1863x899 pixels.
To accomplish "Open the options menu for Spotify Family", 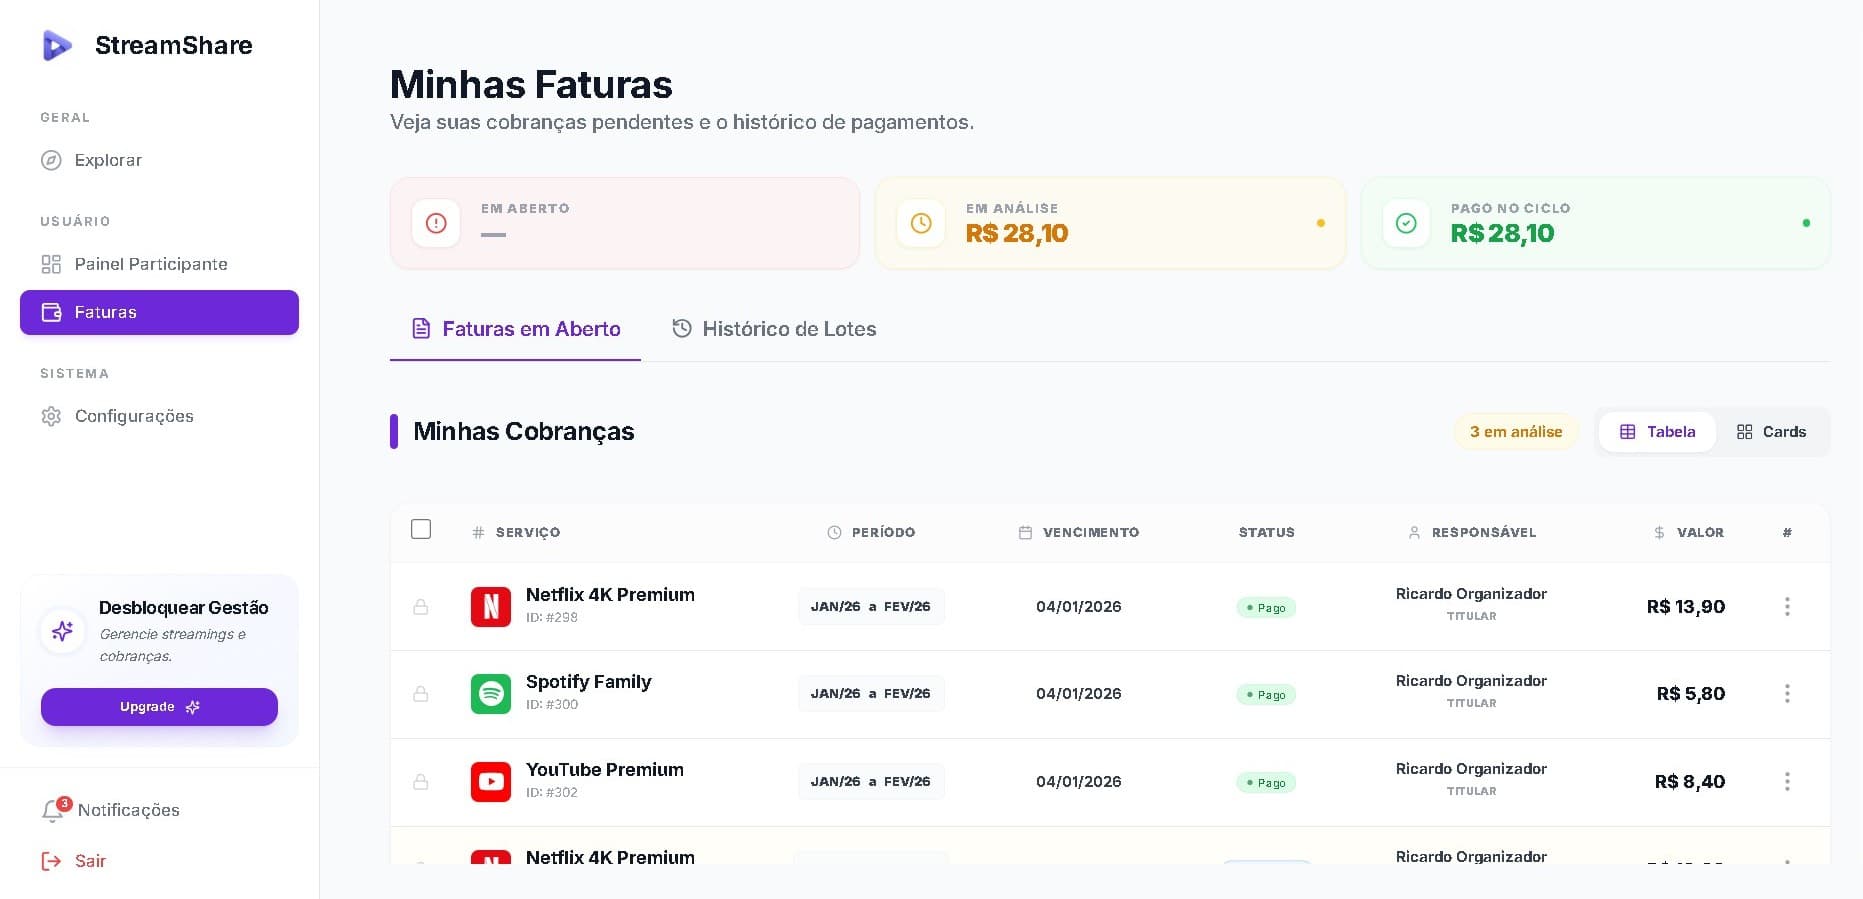I will [1787, 693].
